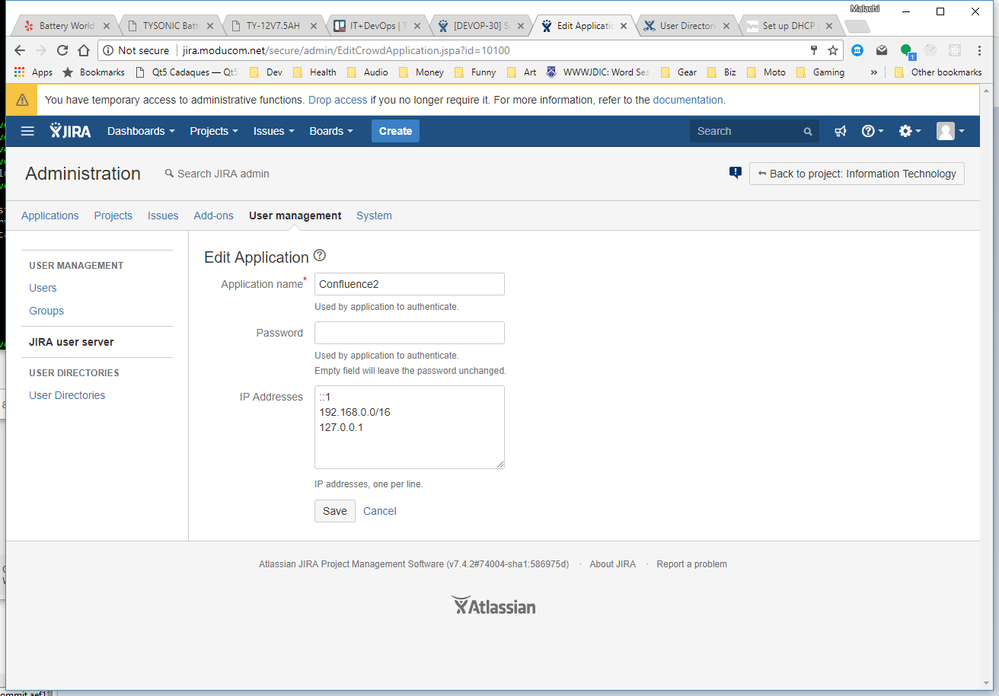Open the user avatar profile menu
Viewport: 999px width, 696px height.
[x=950, y=131]
